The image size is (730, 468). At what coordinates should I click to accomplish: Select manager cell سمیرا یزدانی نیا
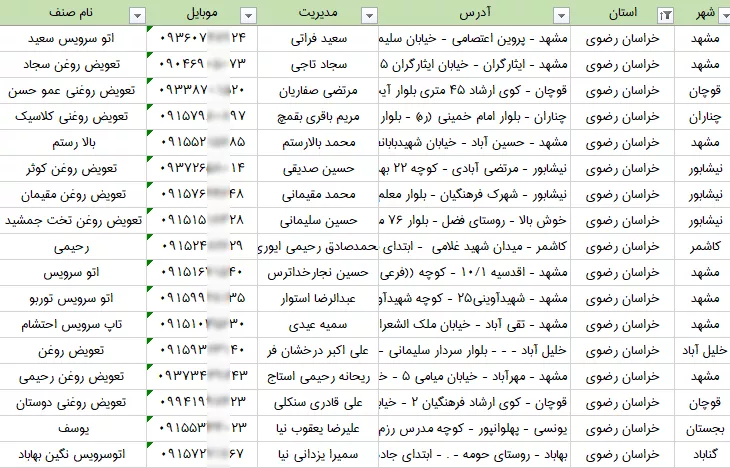coord(318,455)
